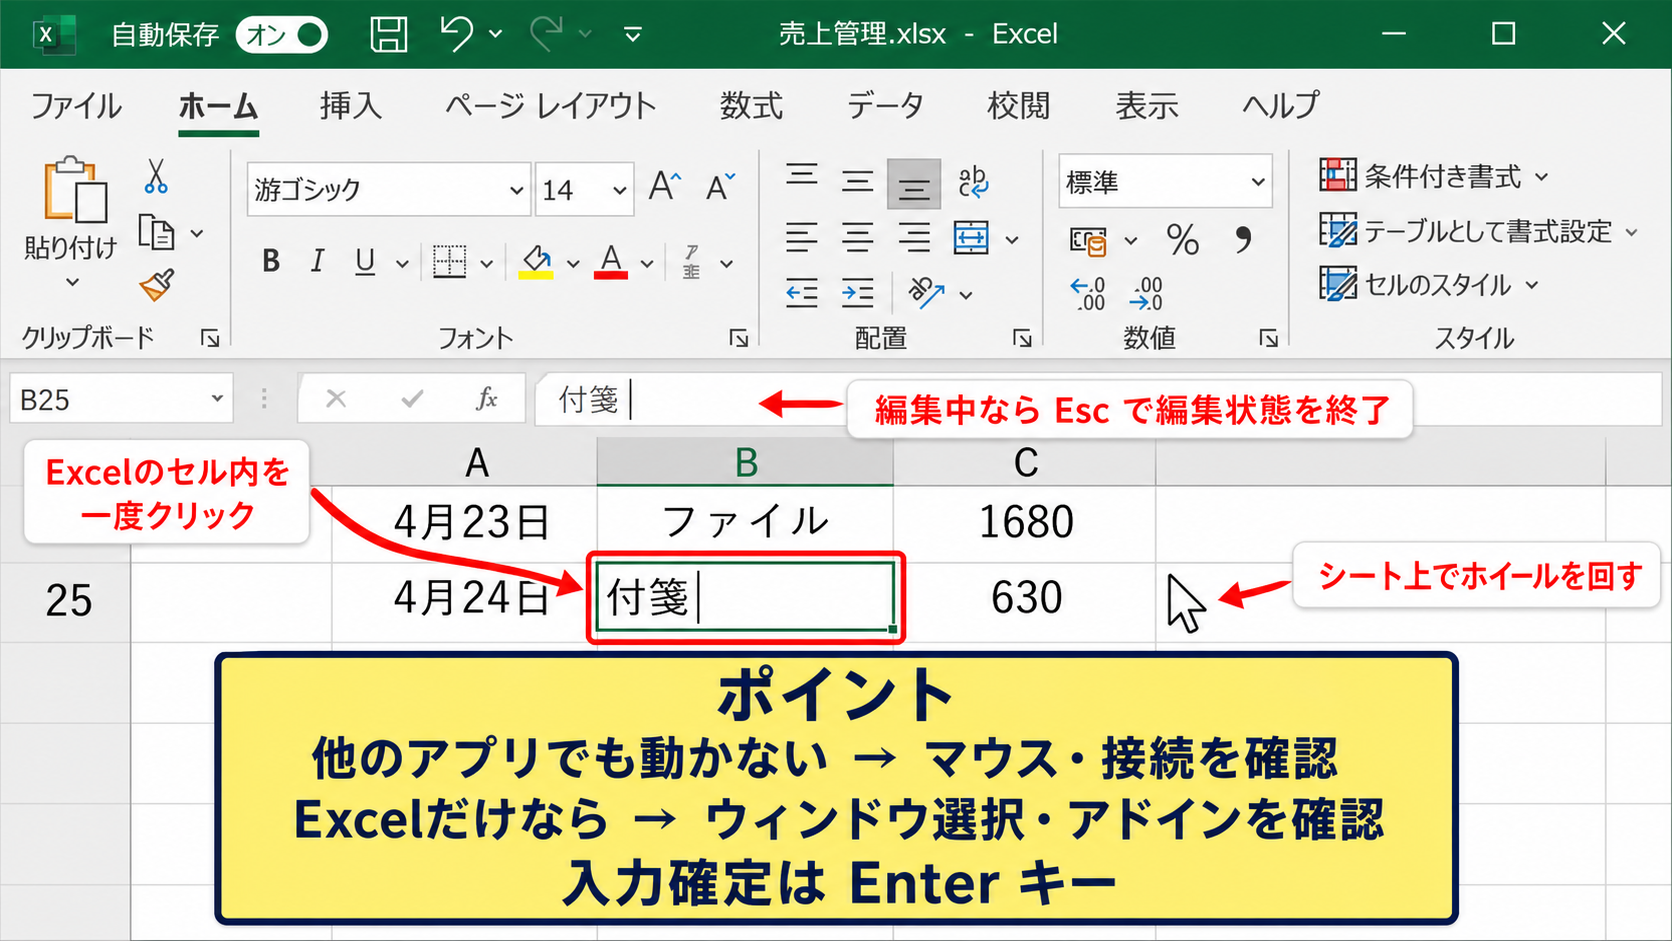Open the 游ゴシック font name dropdown
The height and width of the screenshot is (941, 1672).
pos(516,190)
